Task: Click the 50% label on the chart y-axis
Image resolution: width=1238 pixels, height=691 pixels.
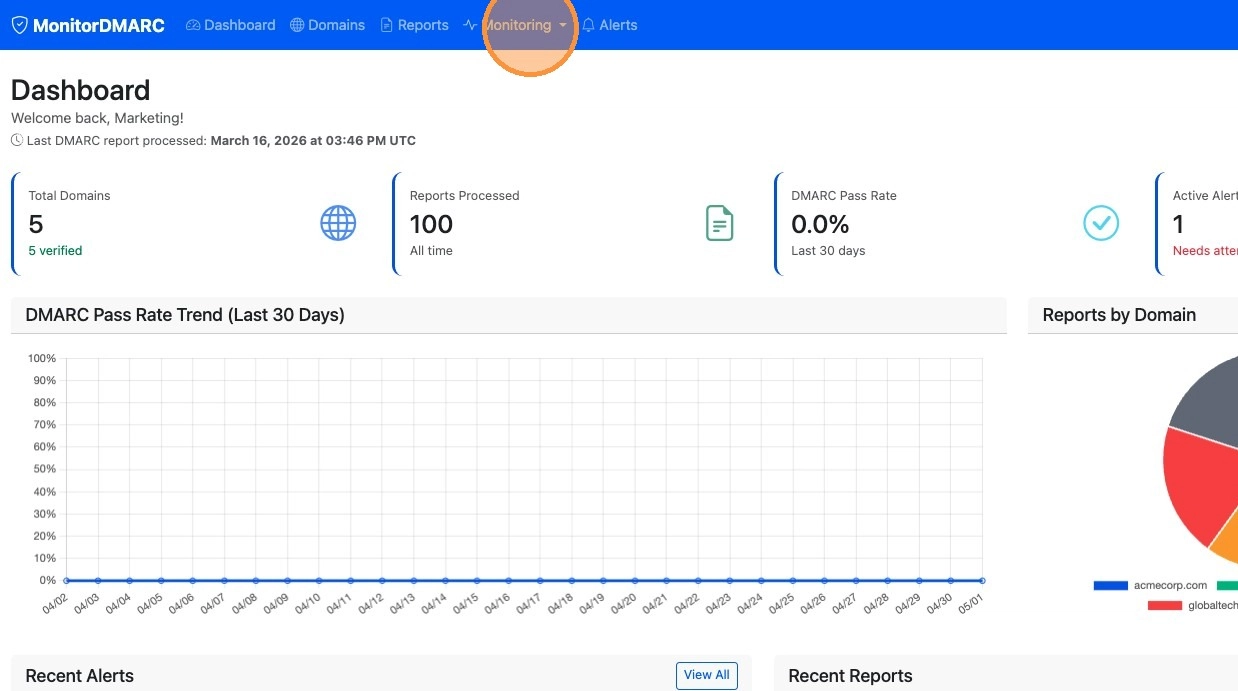Action: 45,469
